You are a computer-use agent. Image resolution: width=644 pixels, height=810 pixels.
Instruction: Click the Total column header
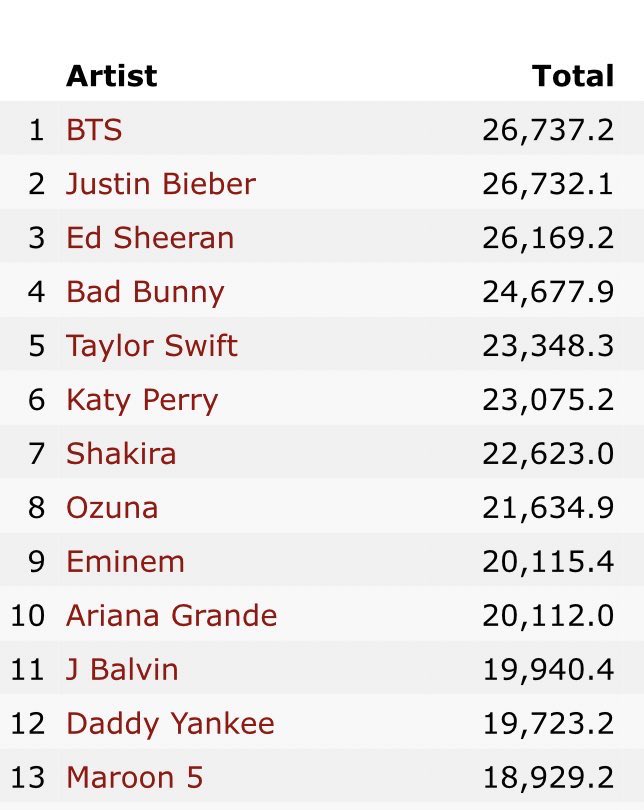click(573, 76)
